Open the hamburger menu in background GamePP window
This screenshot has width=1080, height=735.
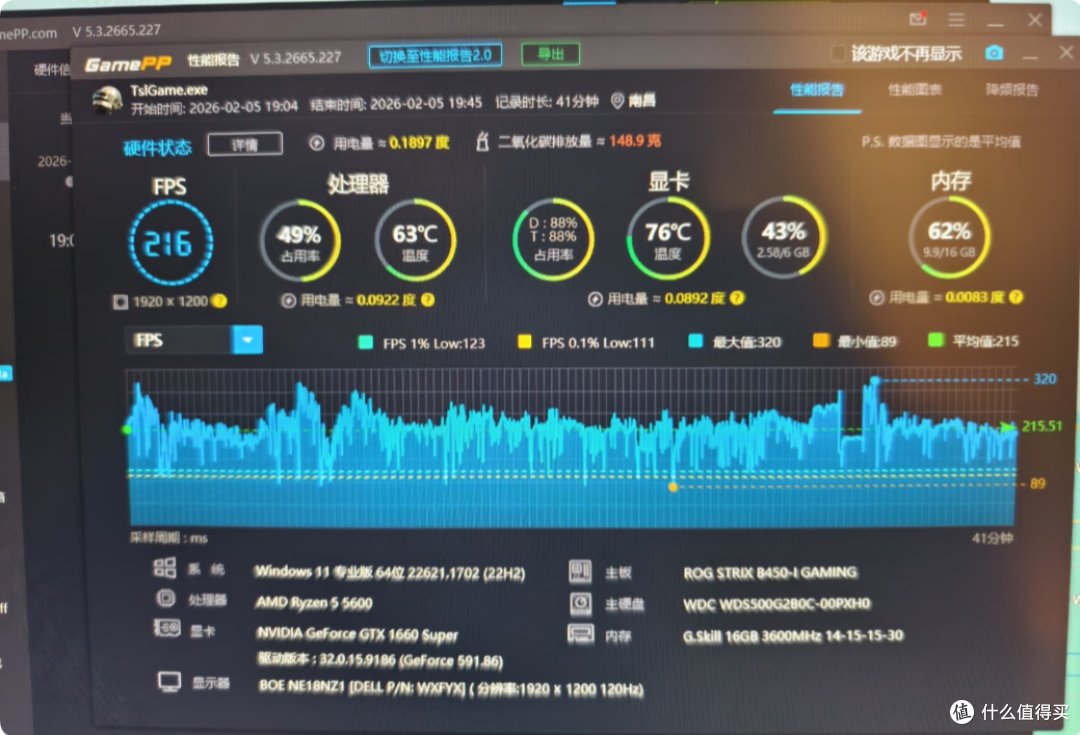(956, 19)
